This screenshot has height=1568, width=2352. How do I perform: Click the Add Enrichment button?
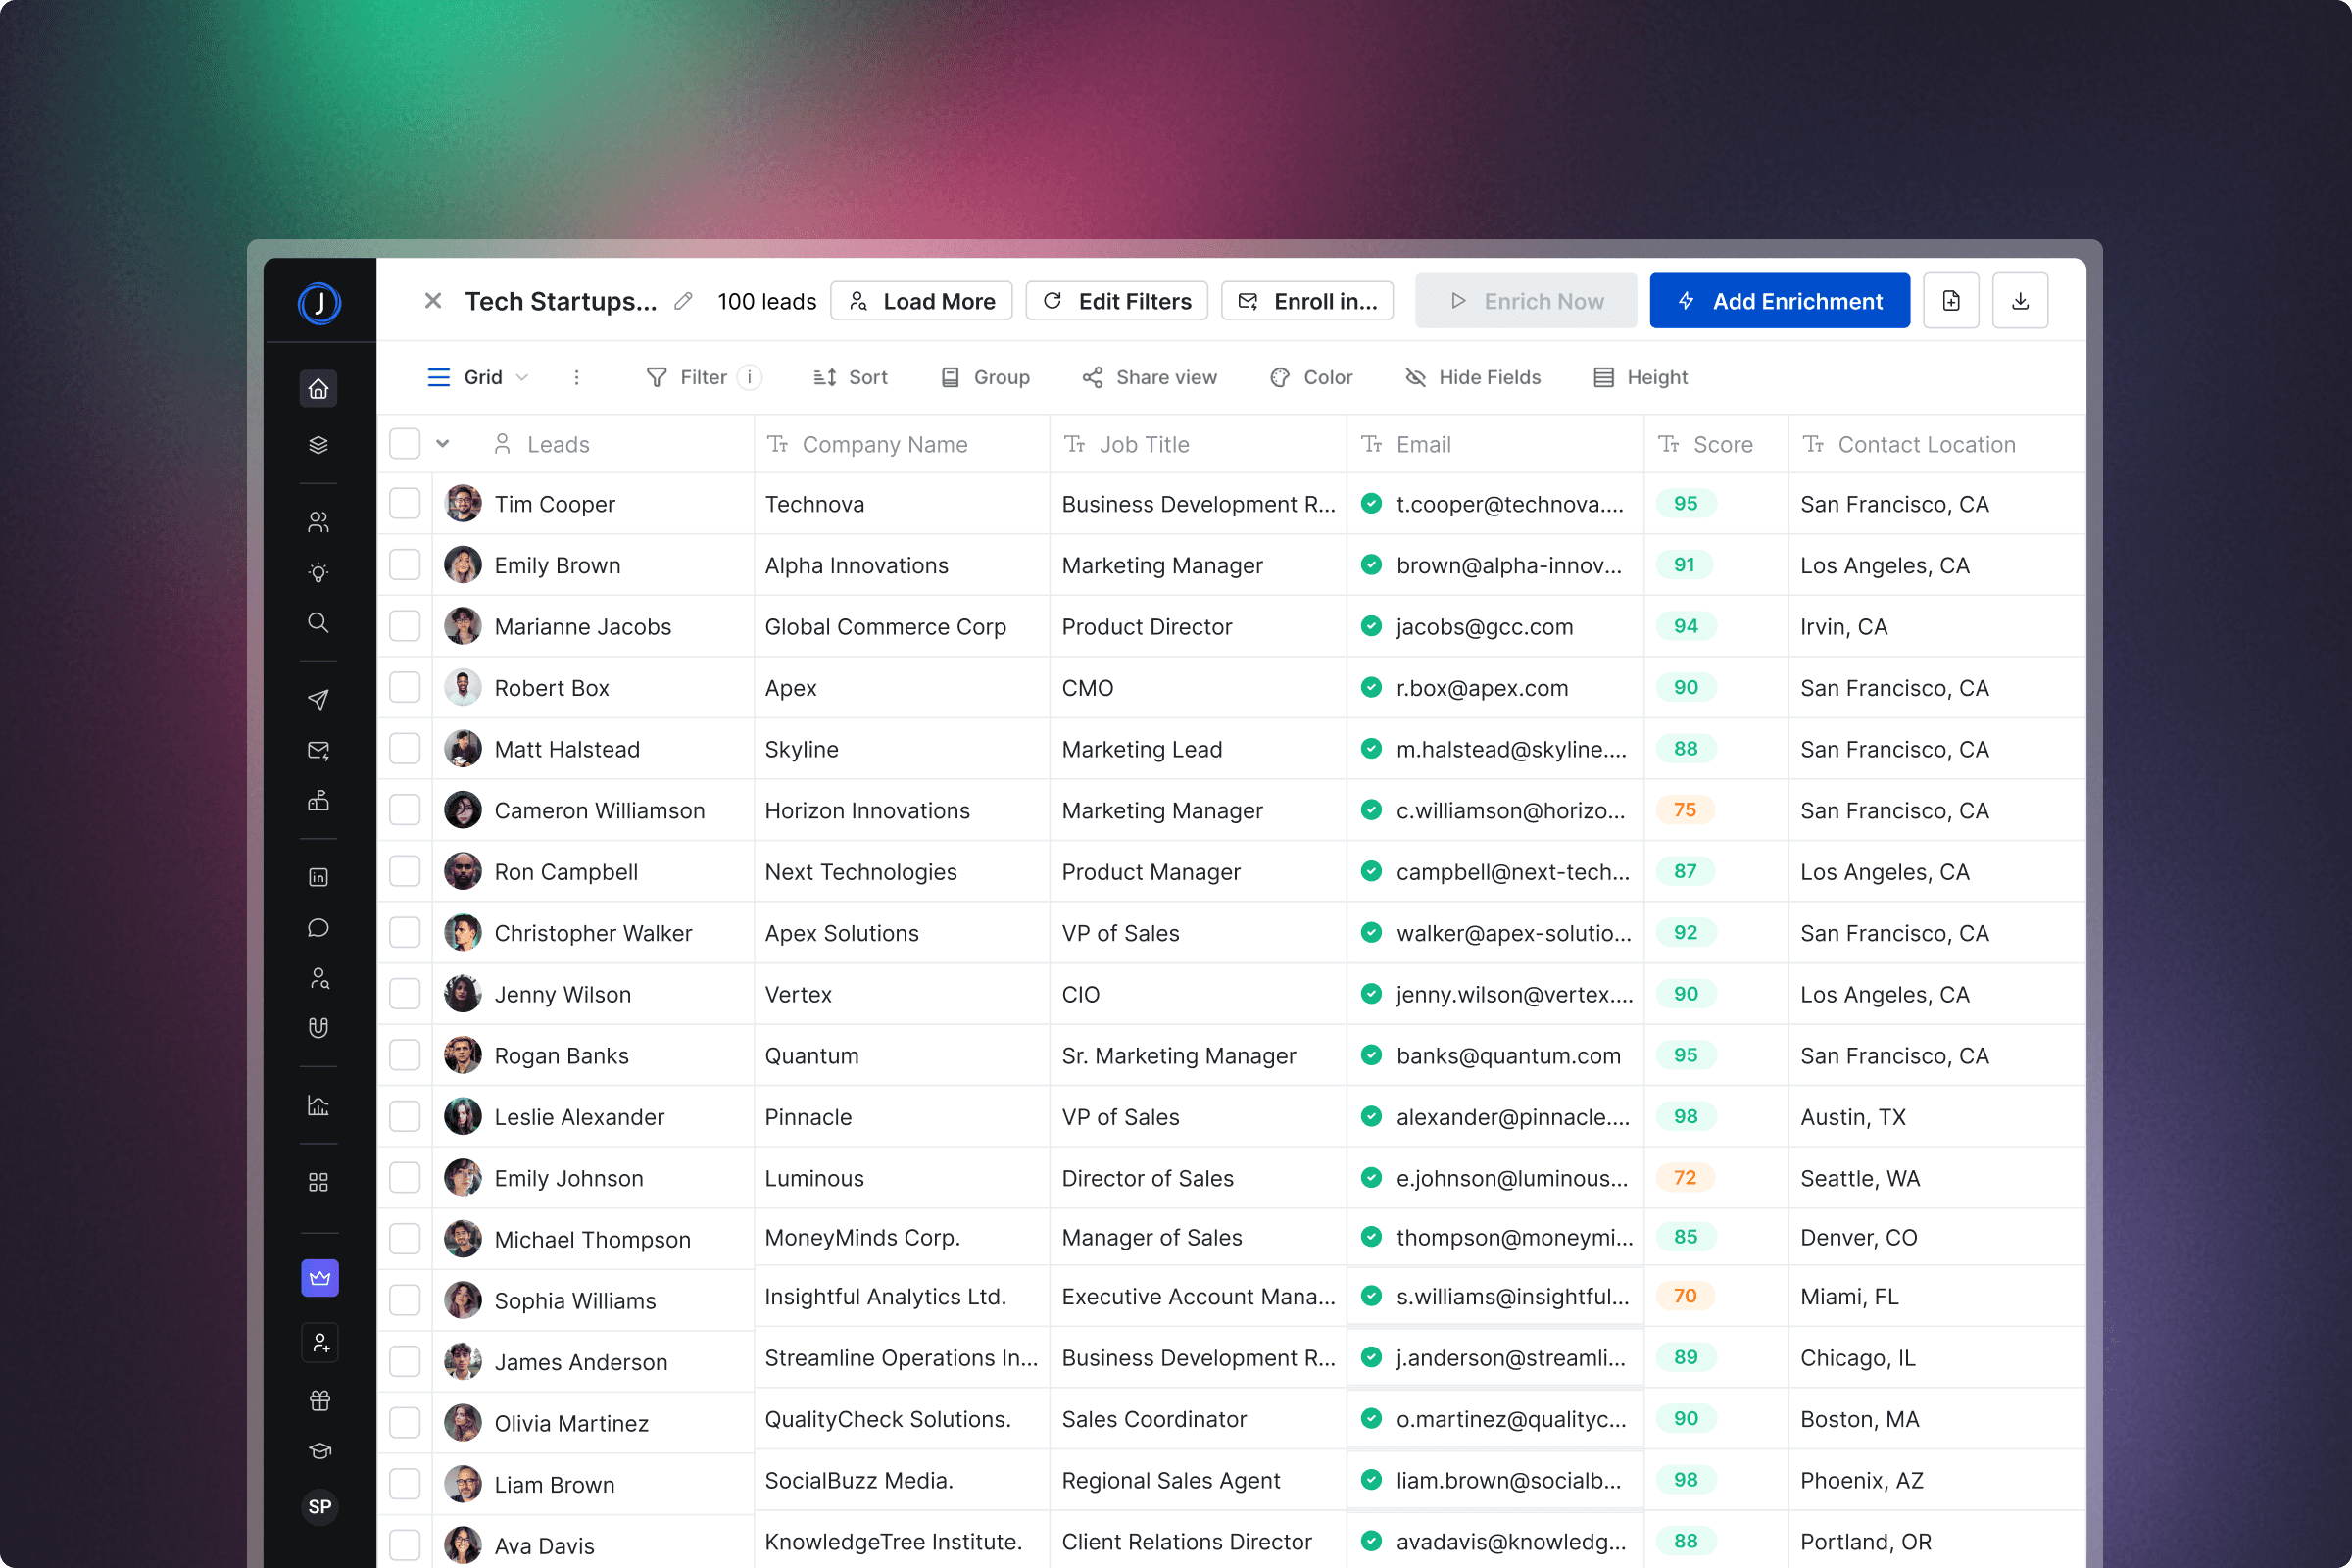coord(1779,301)
